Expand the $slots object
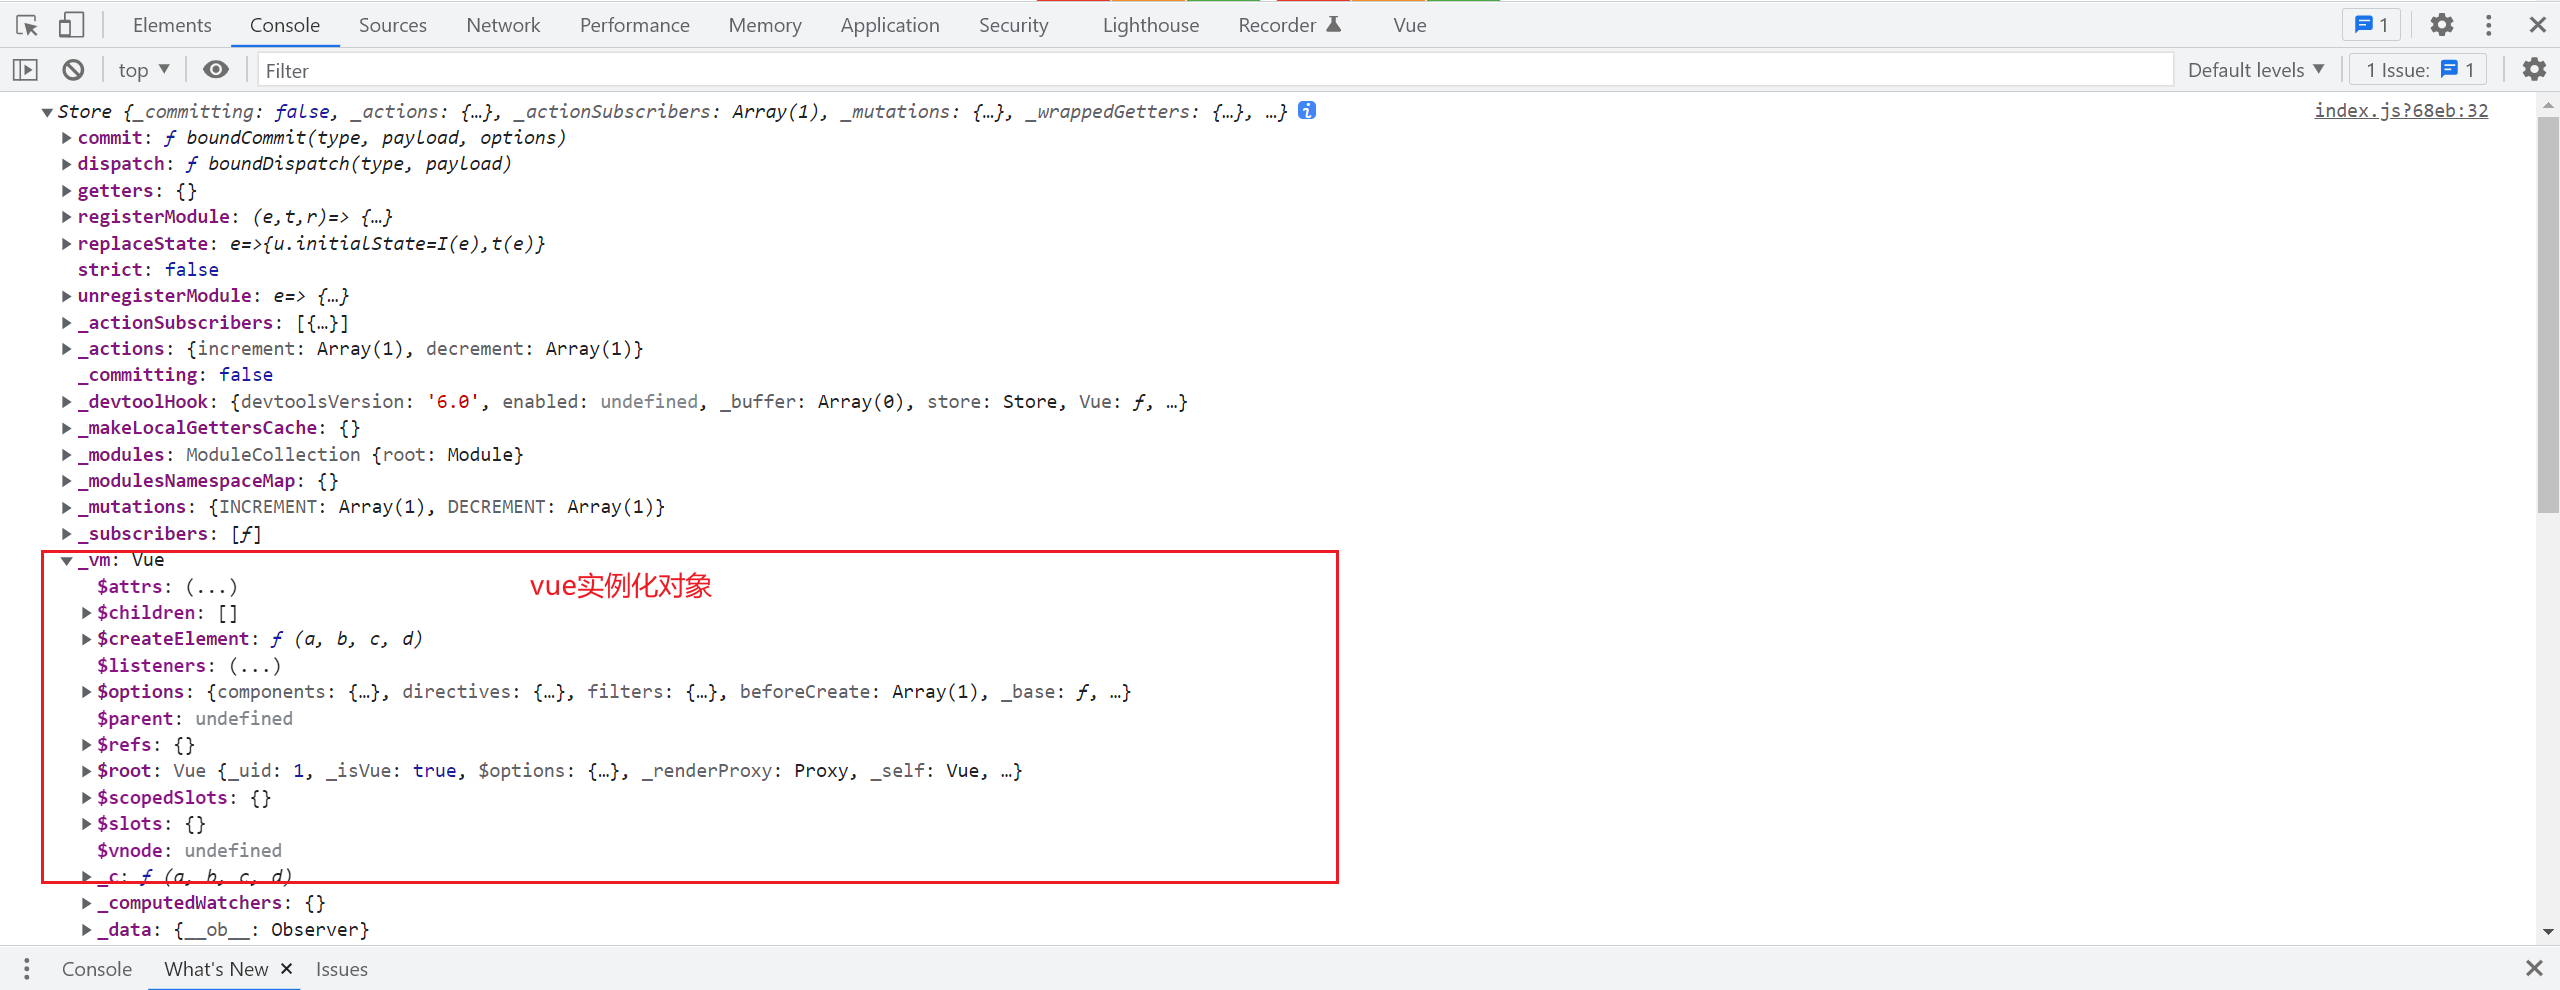The height and width of the screenshot is (990, 2560). [87, 824]
